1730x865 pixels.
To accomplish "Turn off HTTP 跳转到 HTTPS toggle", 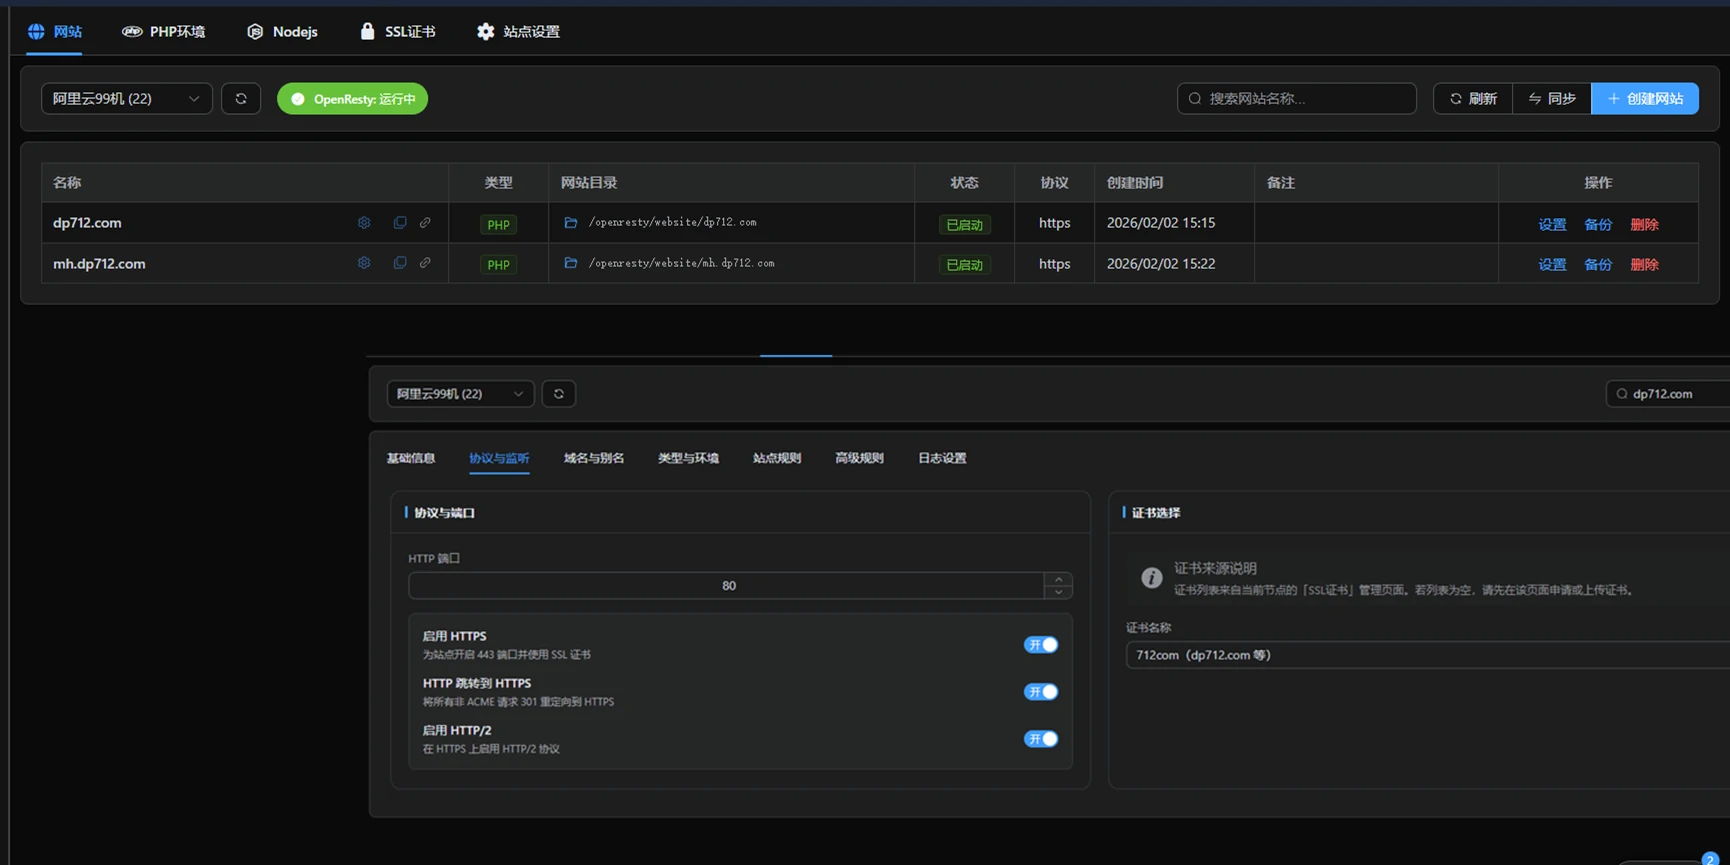I will [1040, 692].
